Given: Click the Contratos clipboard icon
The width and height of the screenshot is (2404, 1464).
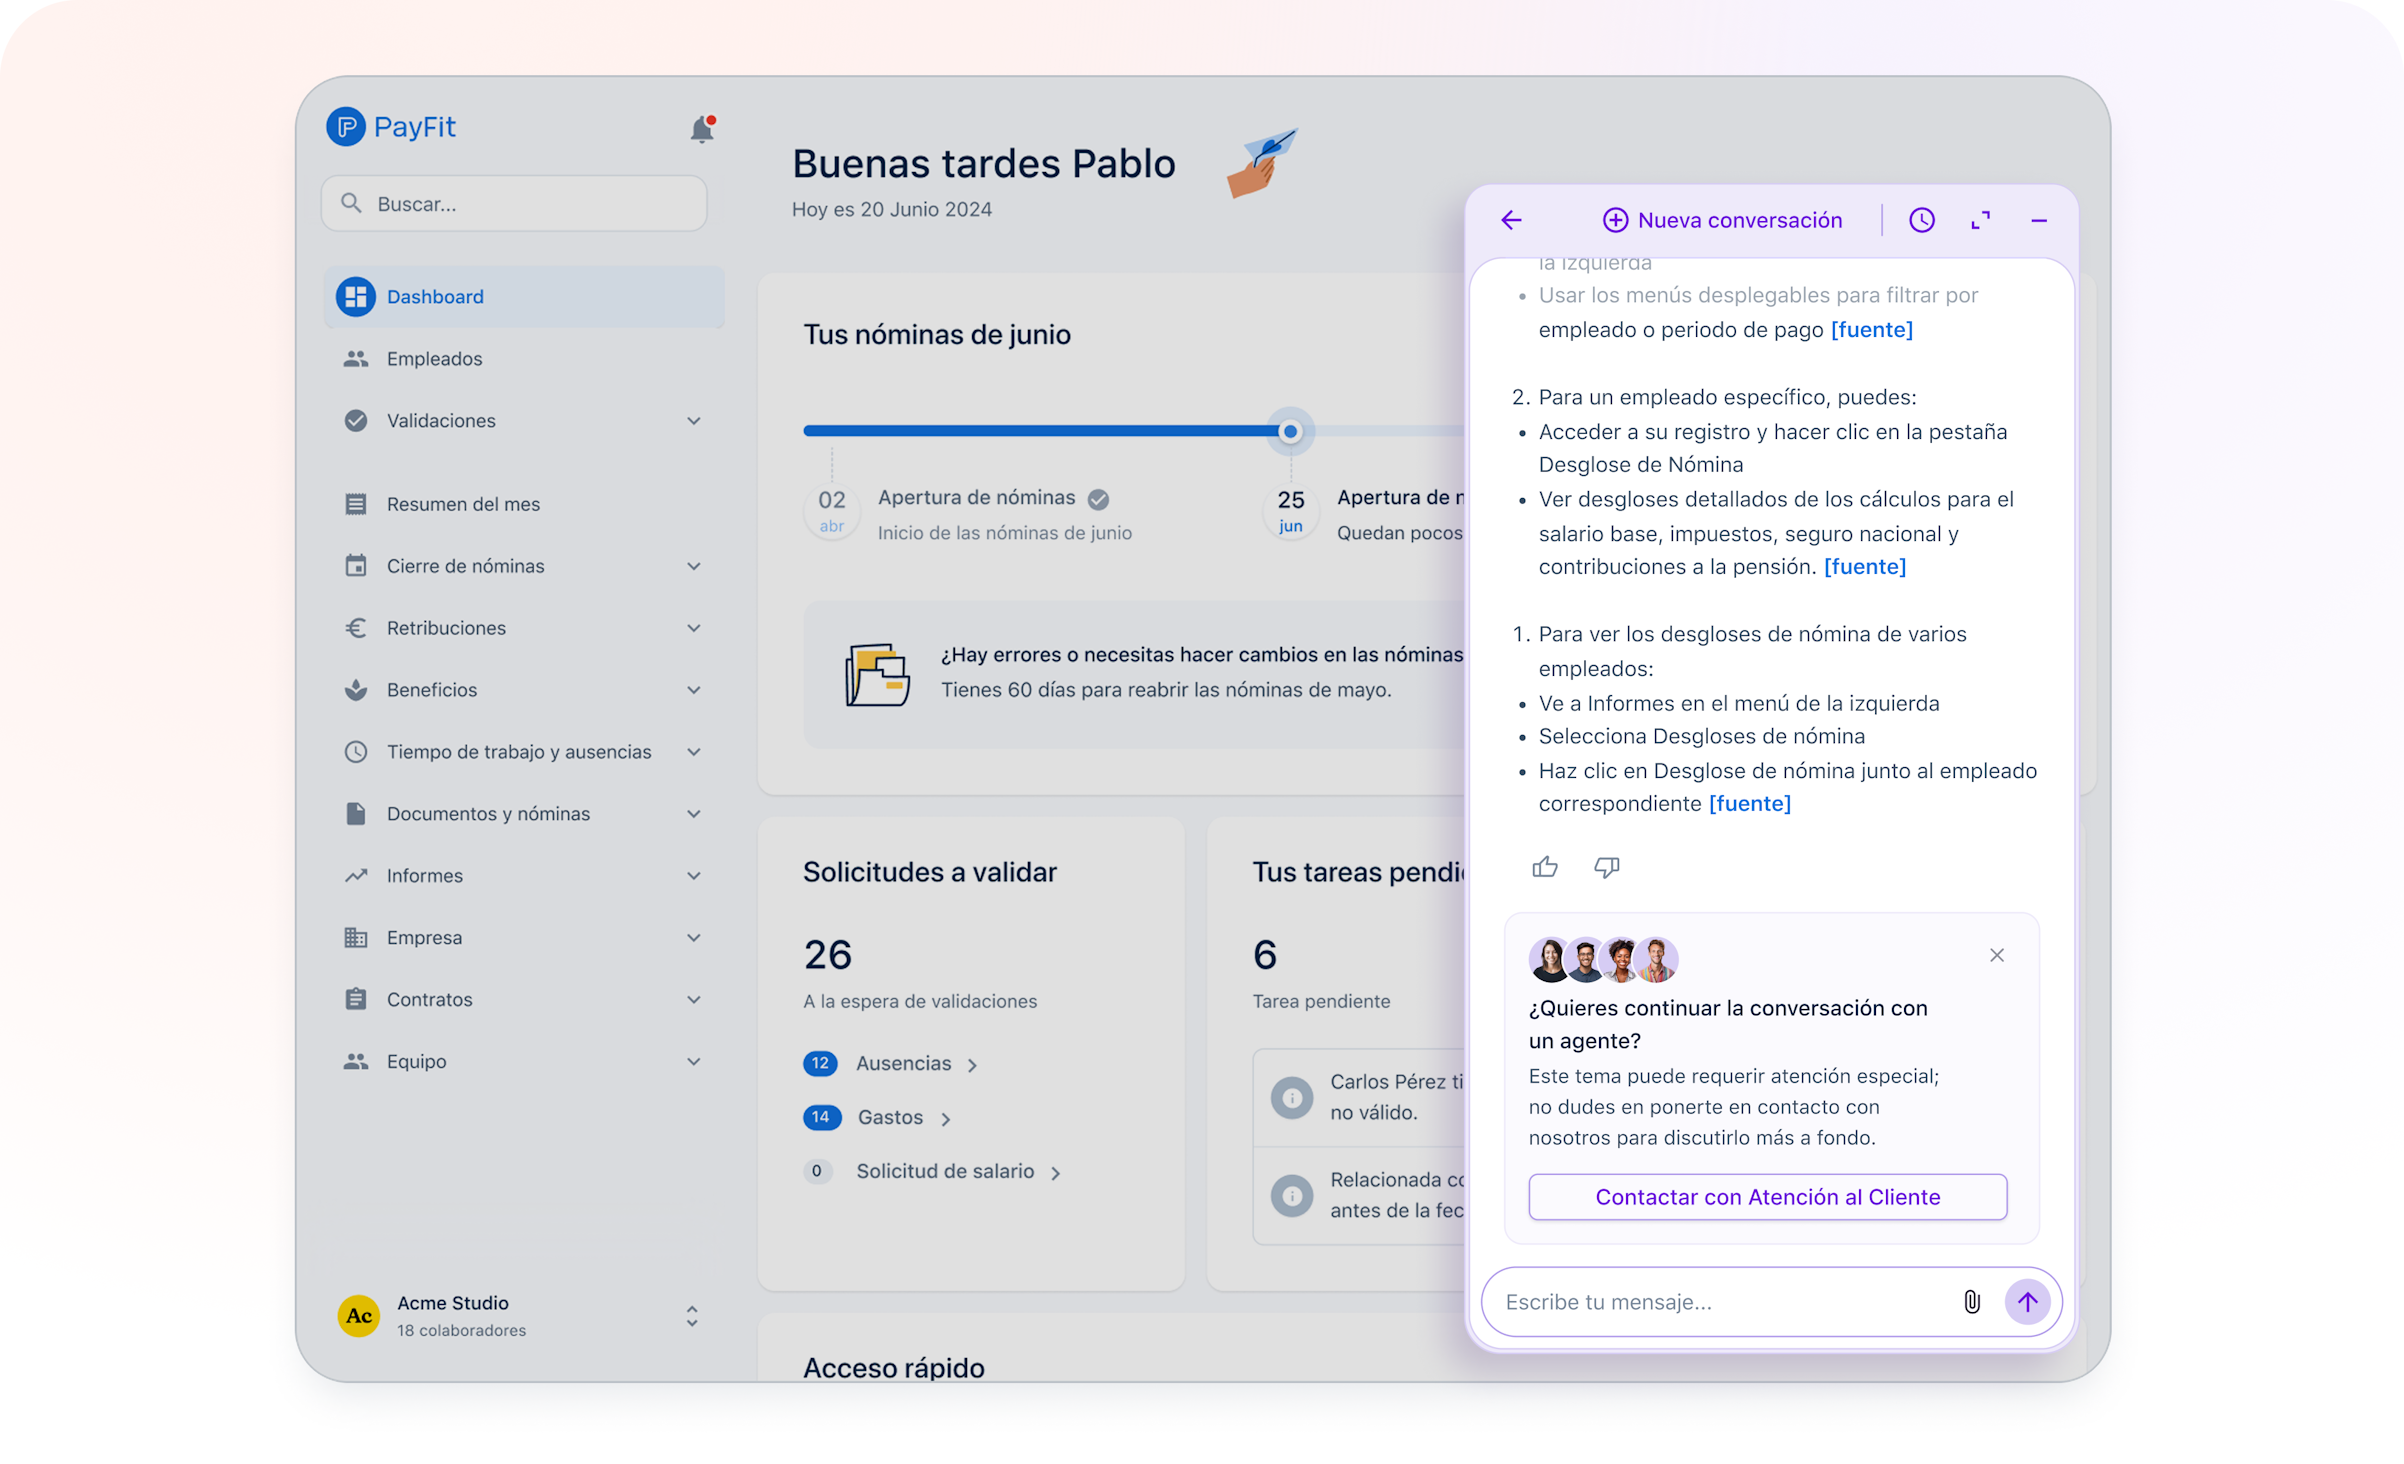Looking at the screenshot, I should tap(356, 1000).
